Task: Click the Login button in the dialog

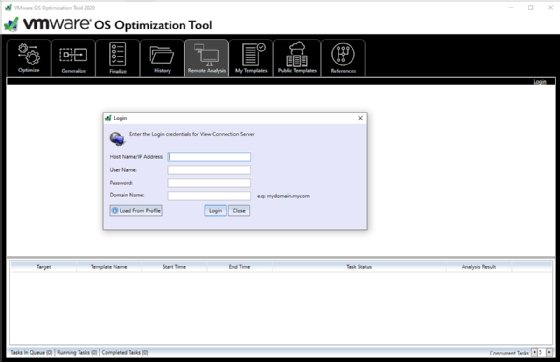Action: click(215, 211)
